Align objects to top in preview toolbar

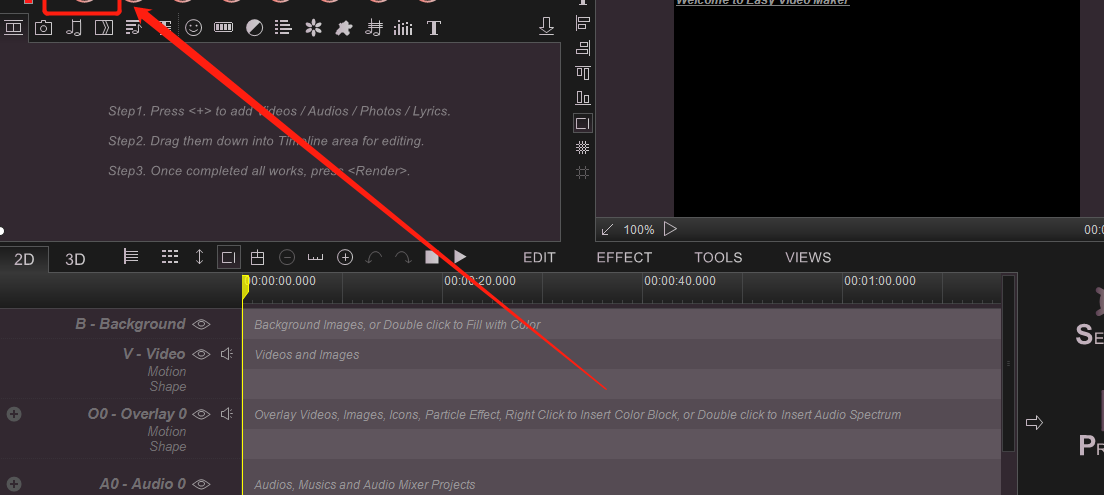tap(582, 73)
